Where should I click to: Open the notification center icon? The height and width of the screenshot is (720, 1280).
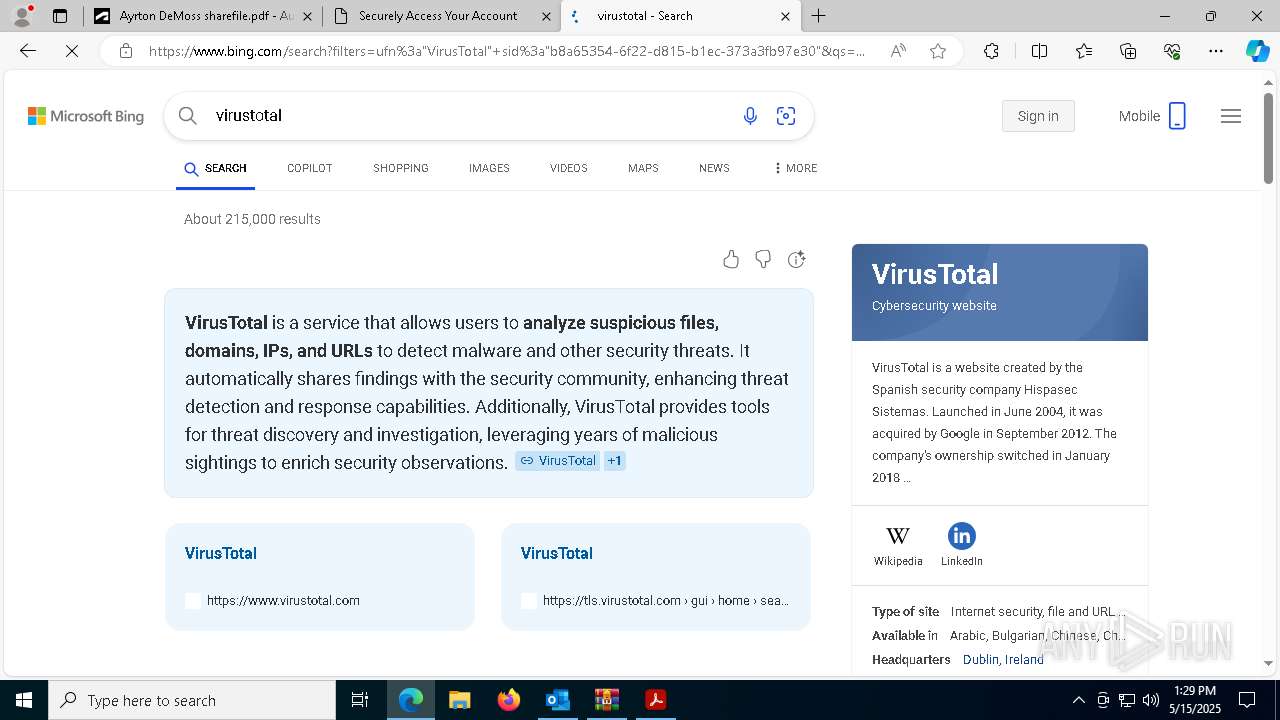point(1247,700)
